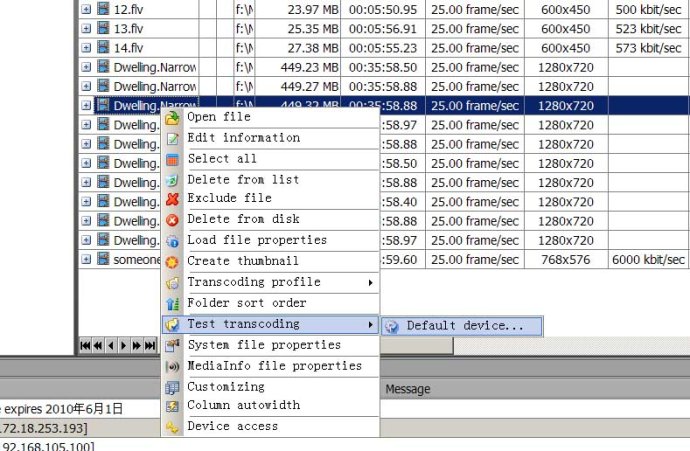Click the duration cell ending :59.60

(402, 260)
